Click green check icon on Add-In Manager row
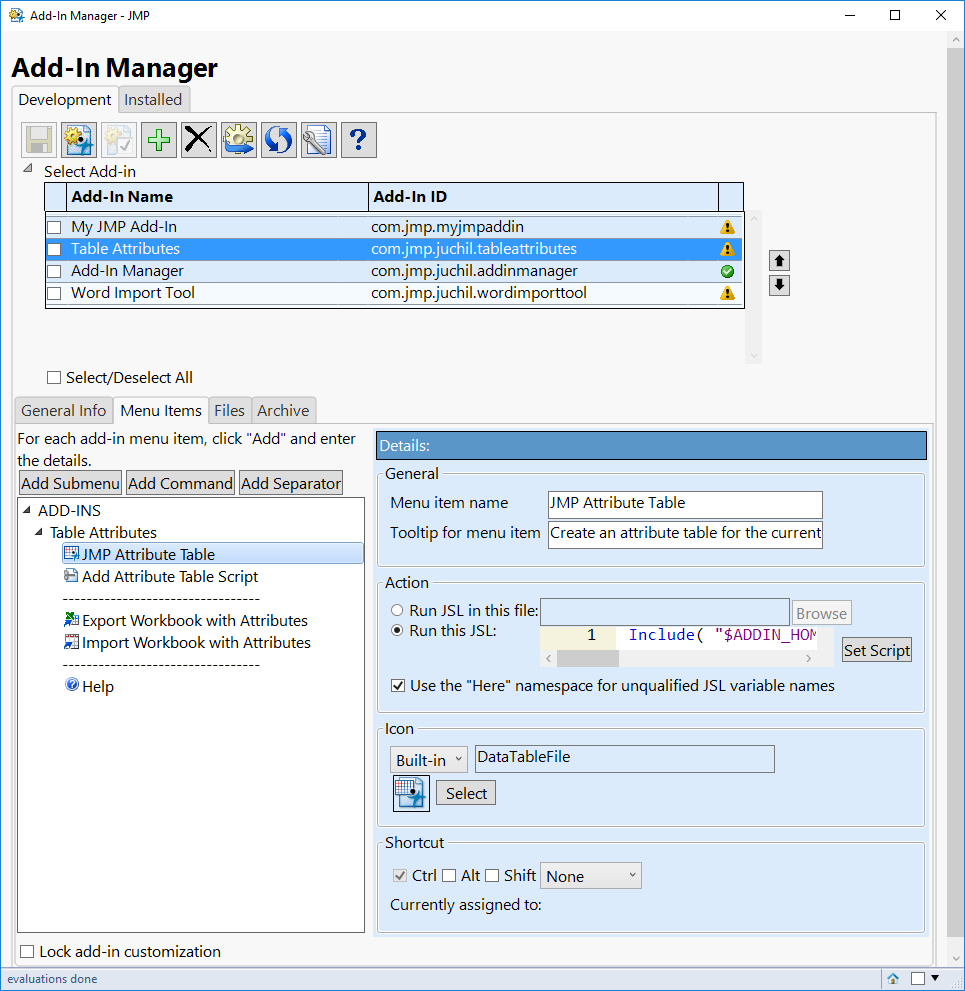 [x=727, y=271]
